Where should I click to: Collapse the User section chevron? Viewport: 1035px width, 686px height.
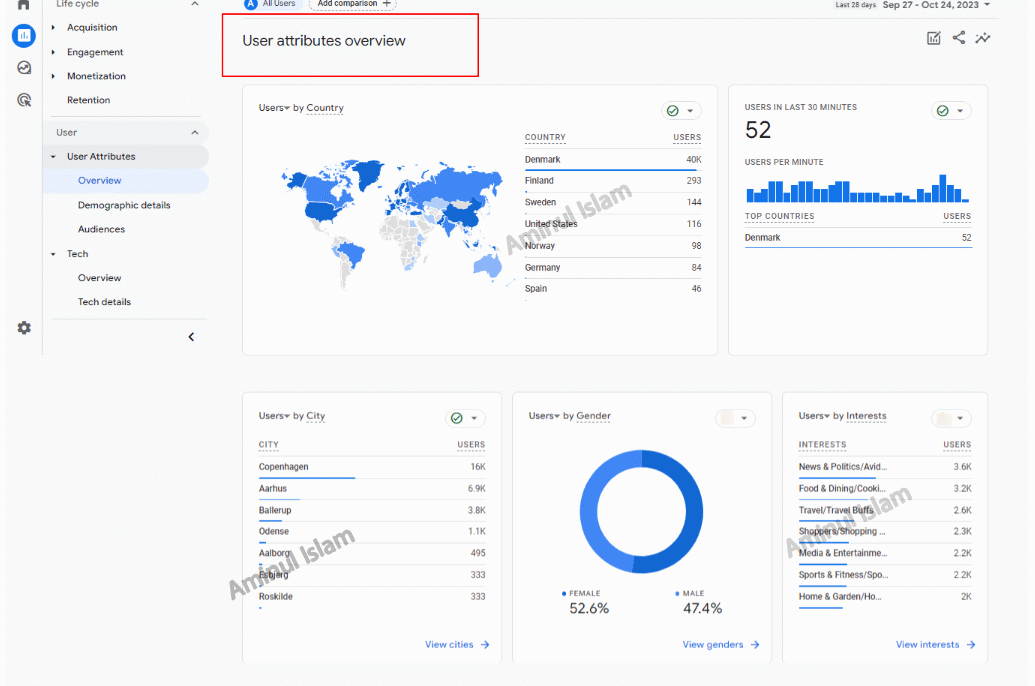point(194,132)
